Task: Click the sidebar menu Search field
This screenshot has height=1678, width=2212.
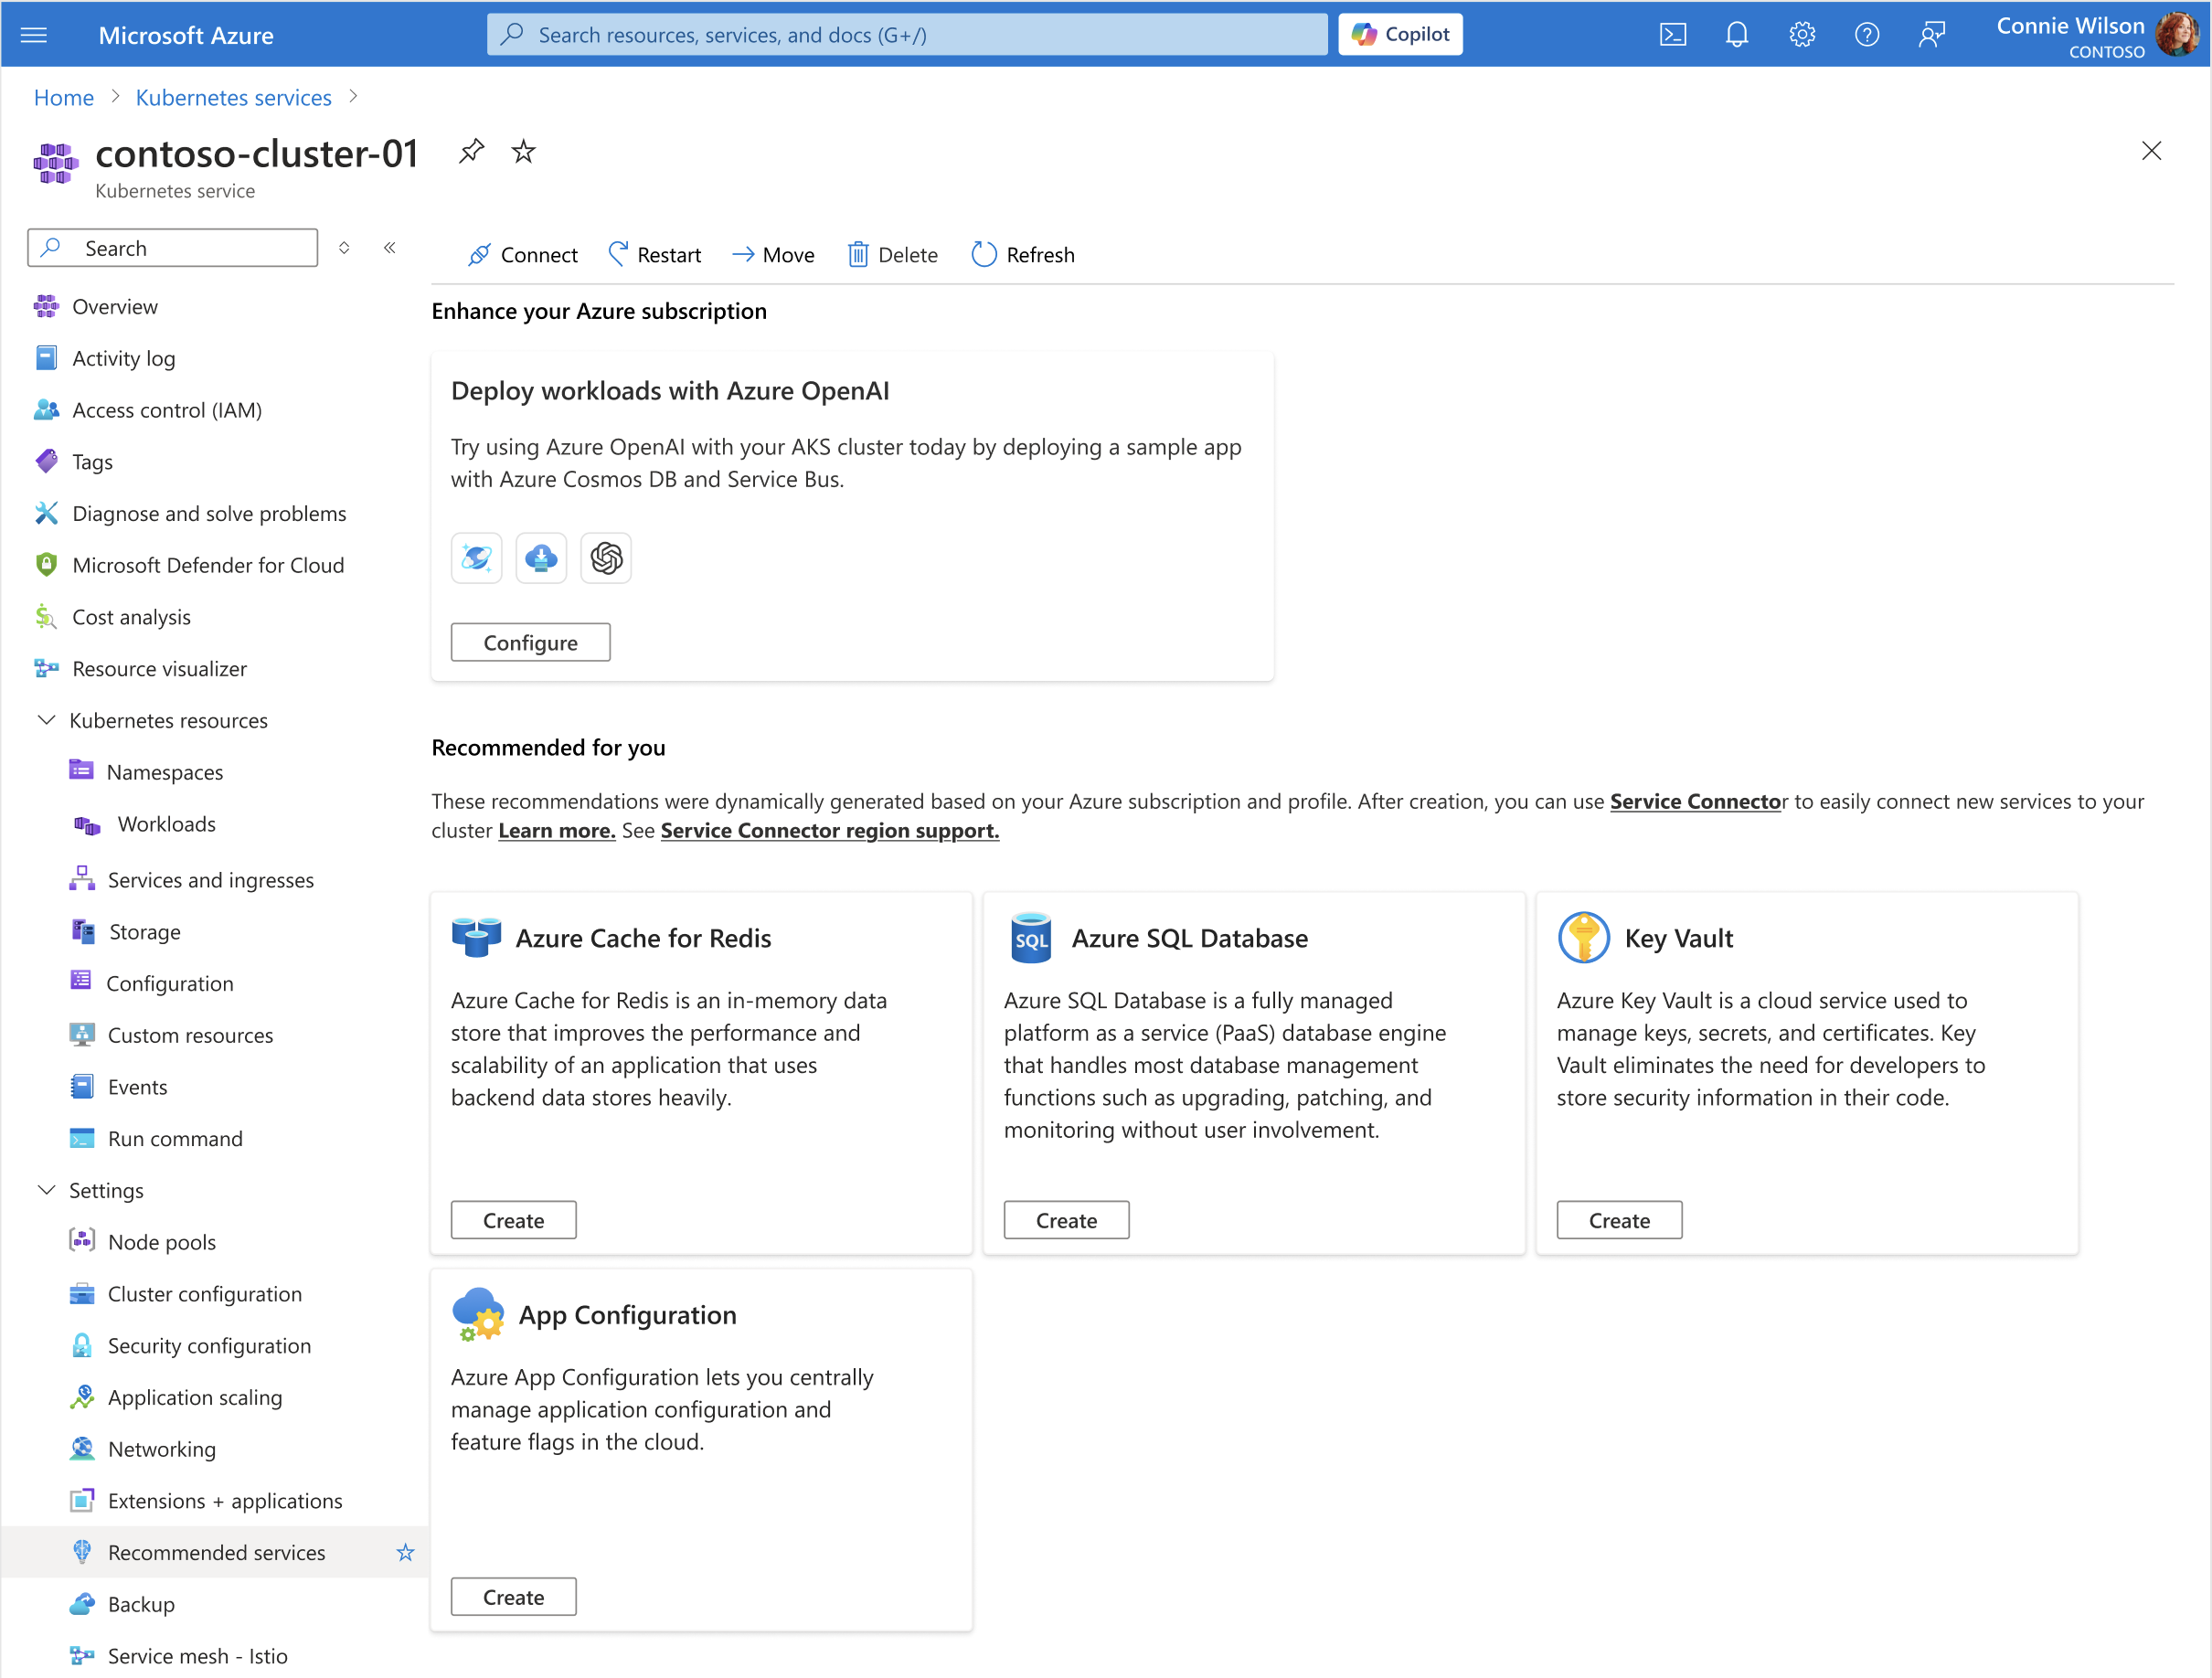Action: (x=173, y=248)
